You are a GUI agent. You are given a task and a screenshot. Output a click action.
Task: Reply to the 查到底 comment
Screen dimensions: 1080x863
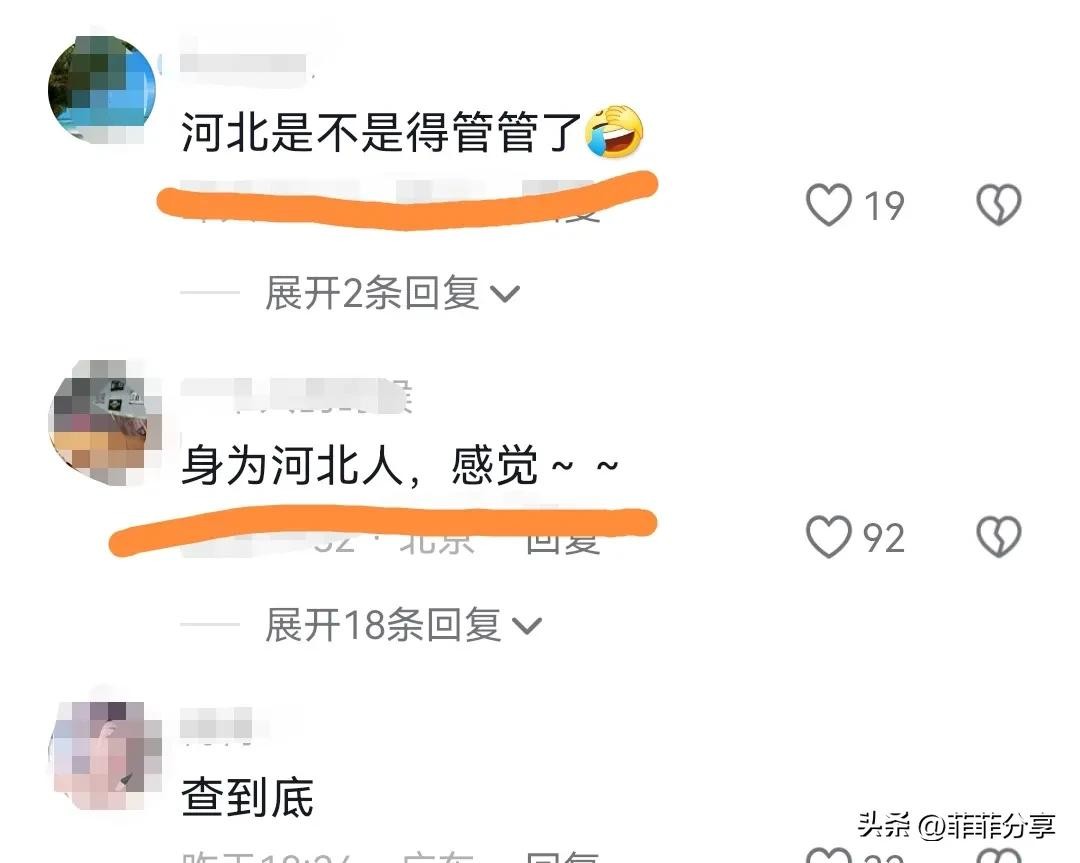tap(563, 857)
